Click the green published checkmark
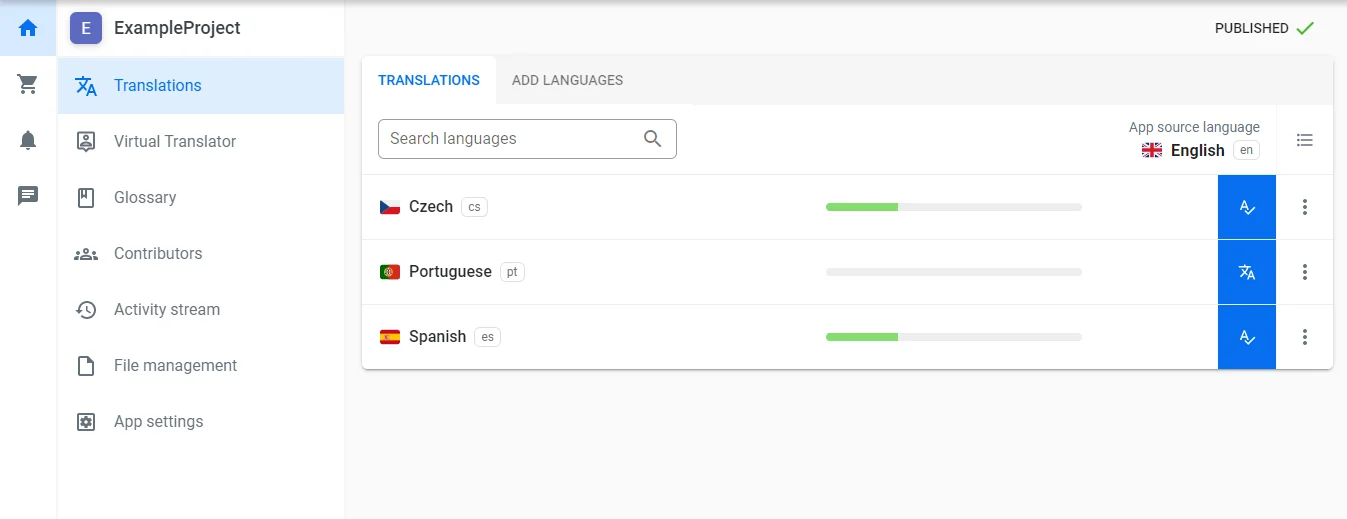This screenshot has height=519, width=1347. 1305,28
